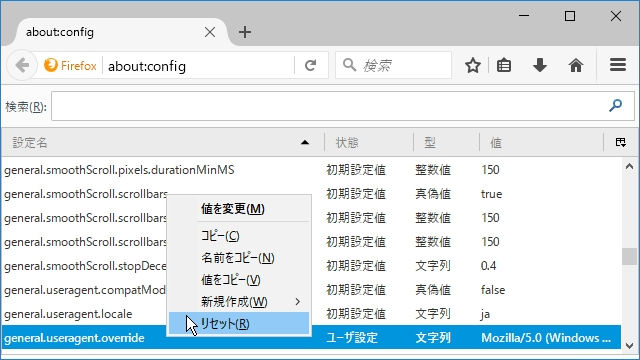This screenshot has height=360, width=640.
Task: Click the value ja cell
Action: tap(485, 314)
